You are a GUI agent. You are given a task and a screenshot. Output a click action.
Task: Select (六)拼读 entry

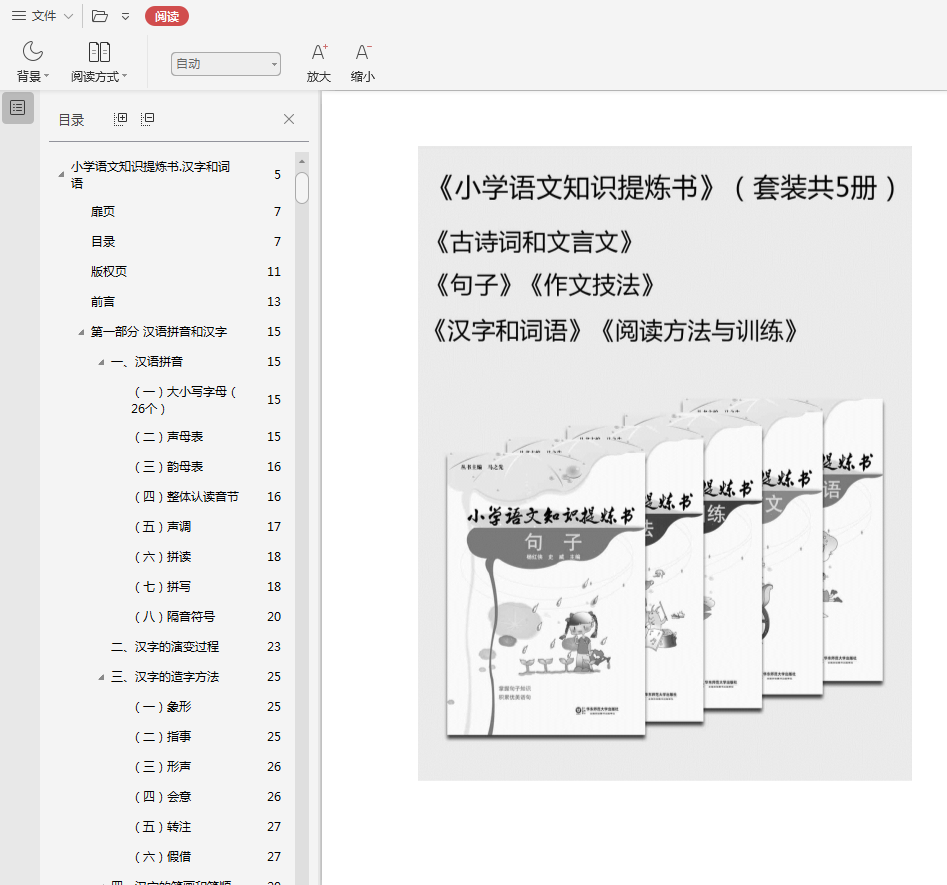pos(162,557)
